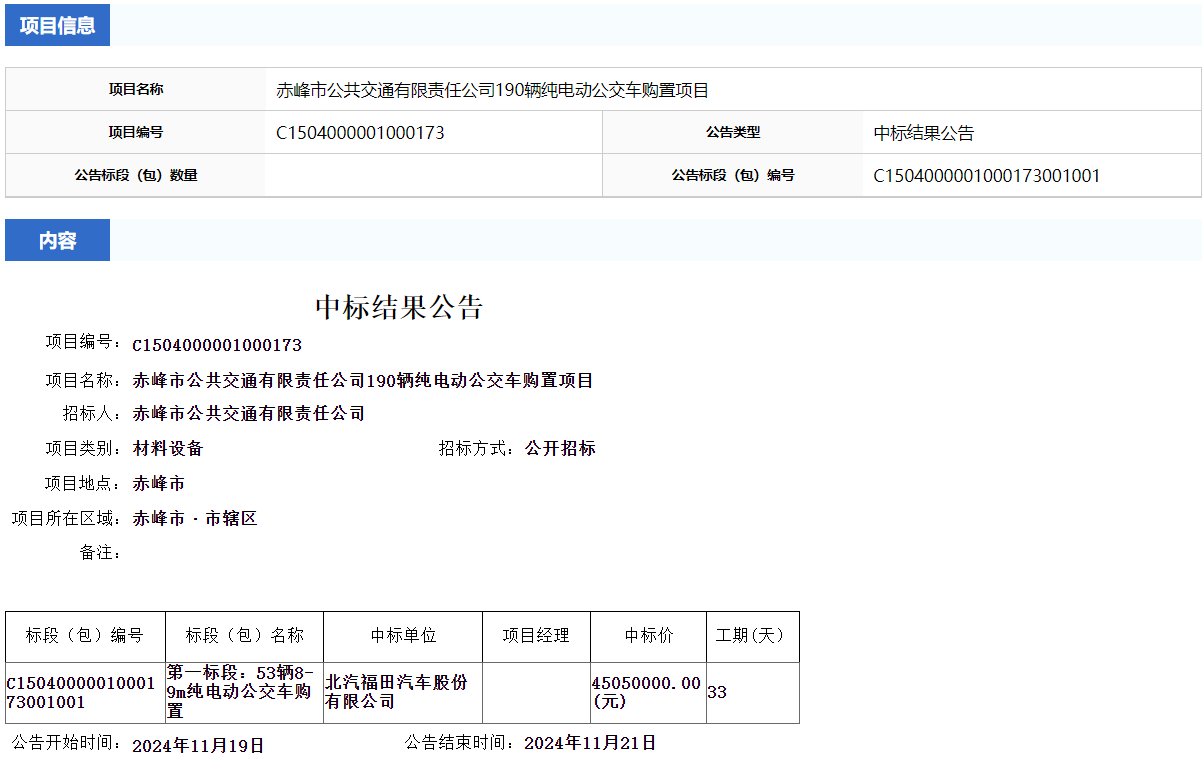
Task: Click the project location value 赤峰市
Action: pyautogui.click(x=158, y=483)
